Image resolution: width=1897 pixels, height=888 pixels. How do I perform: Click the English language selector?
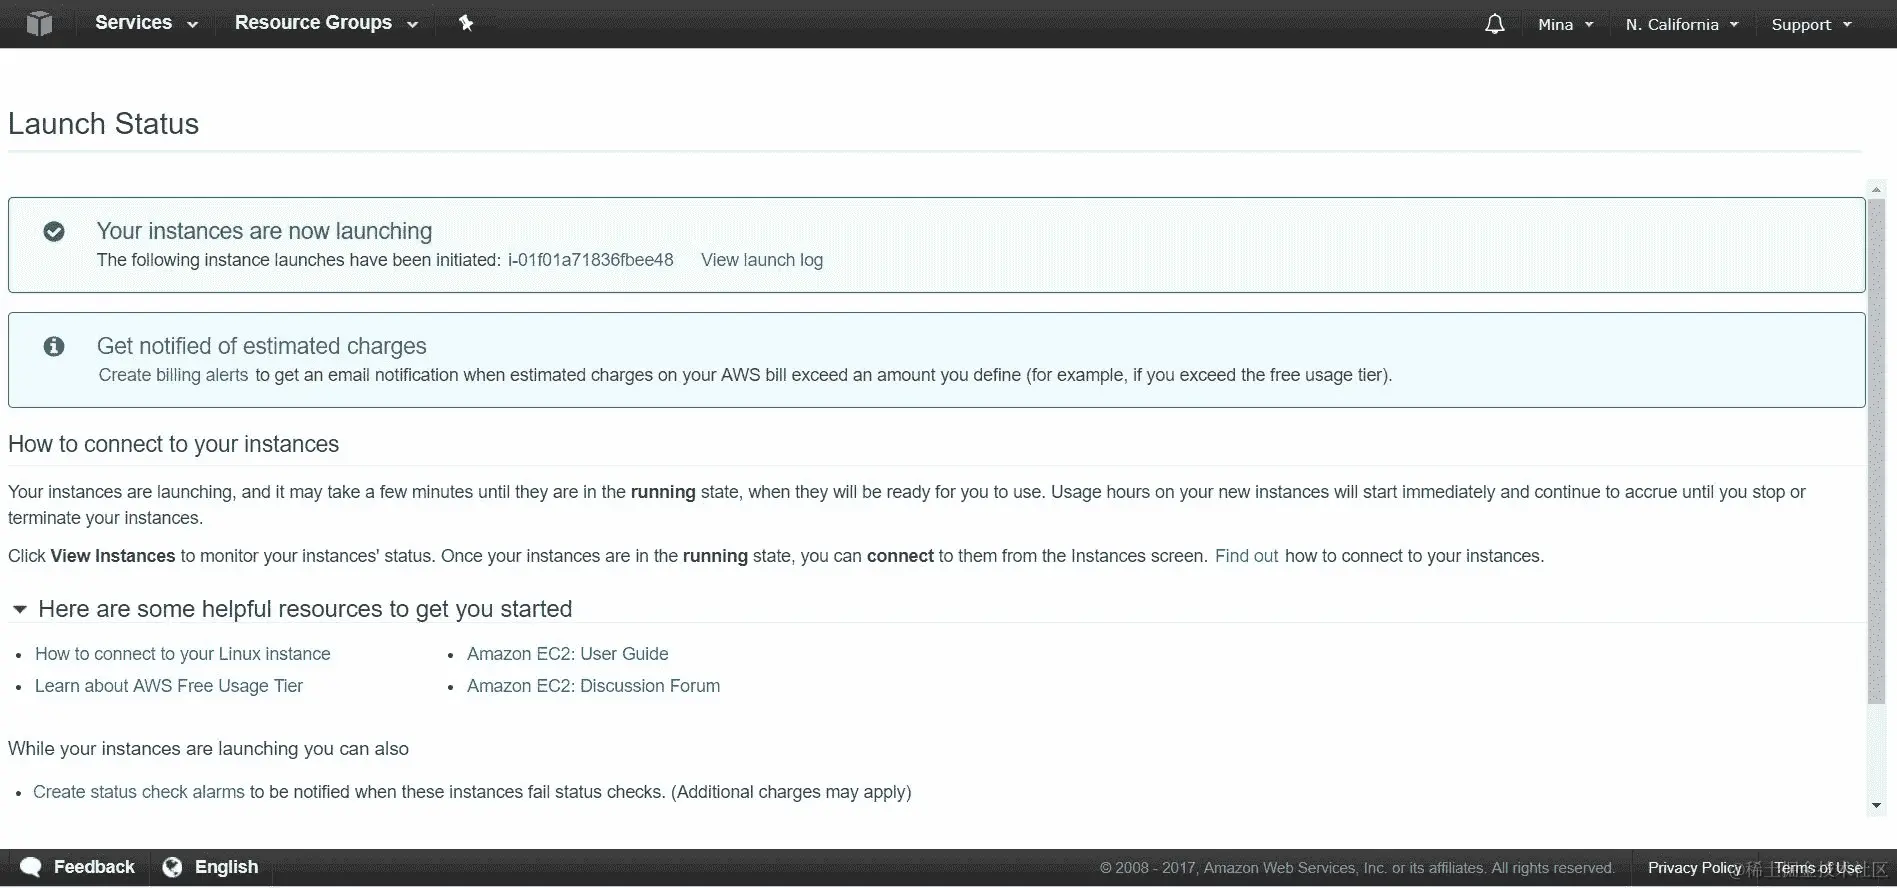(x=226, y=867)
